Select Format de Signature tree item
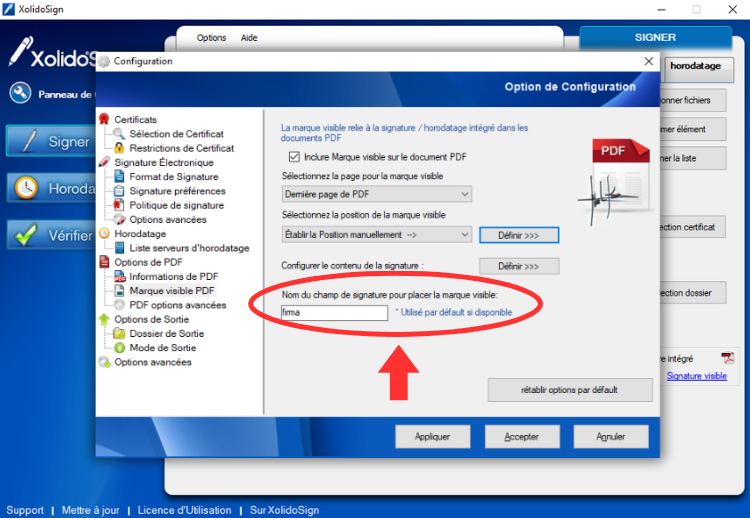Viewport: 750px width, 518px height. (174, 176)
